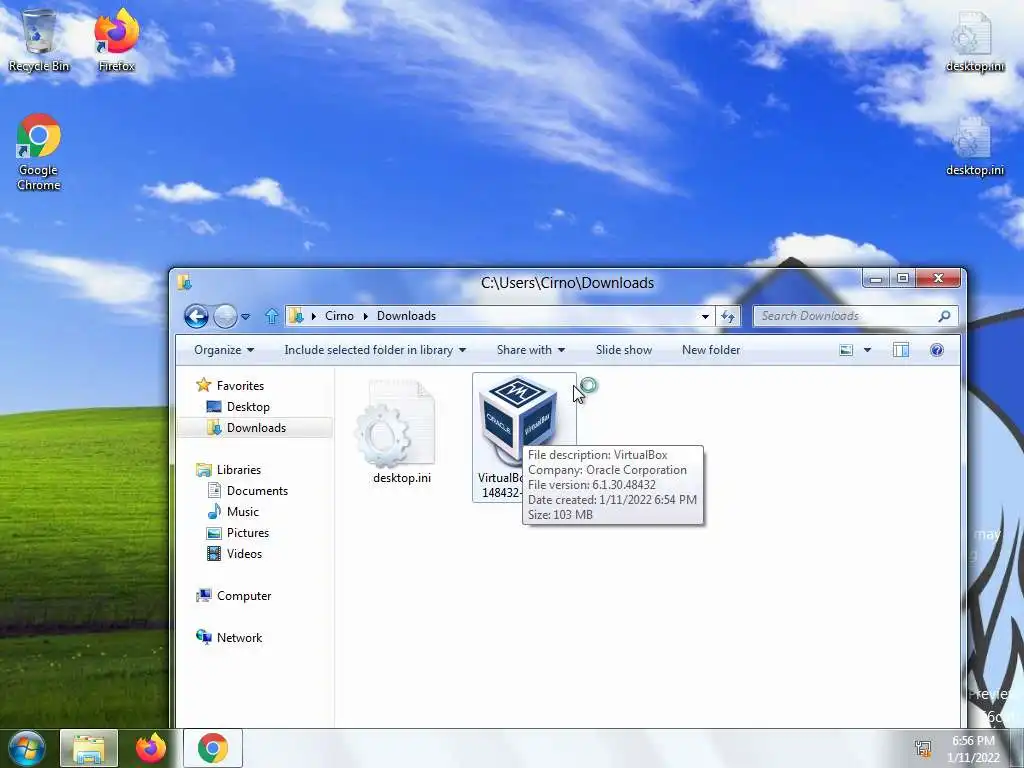Select Favorites in navigation pane

(x=231, y=386)
